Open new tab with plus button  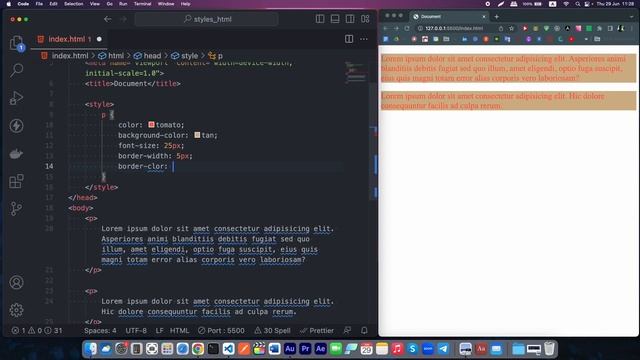point(496,17)
